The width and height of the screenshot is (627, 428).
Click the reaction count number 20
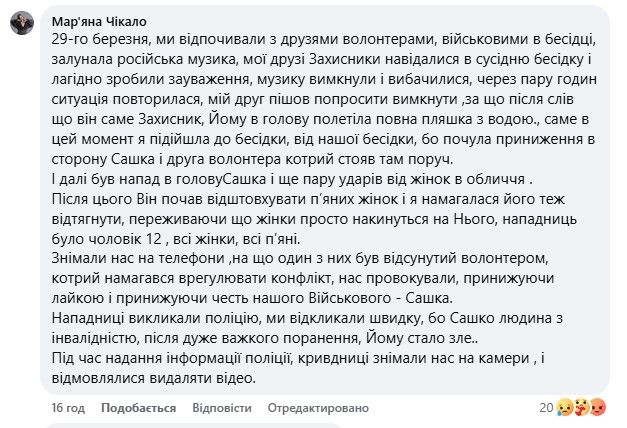click(546, 407)
